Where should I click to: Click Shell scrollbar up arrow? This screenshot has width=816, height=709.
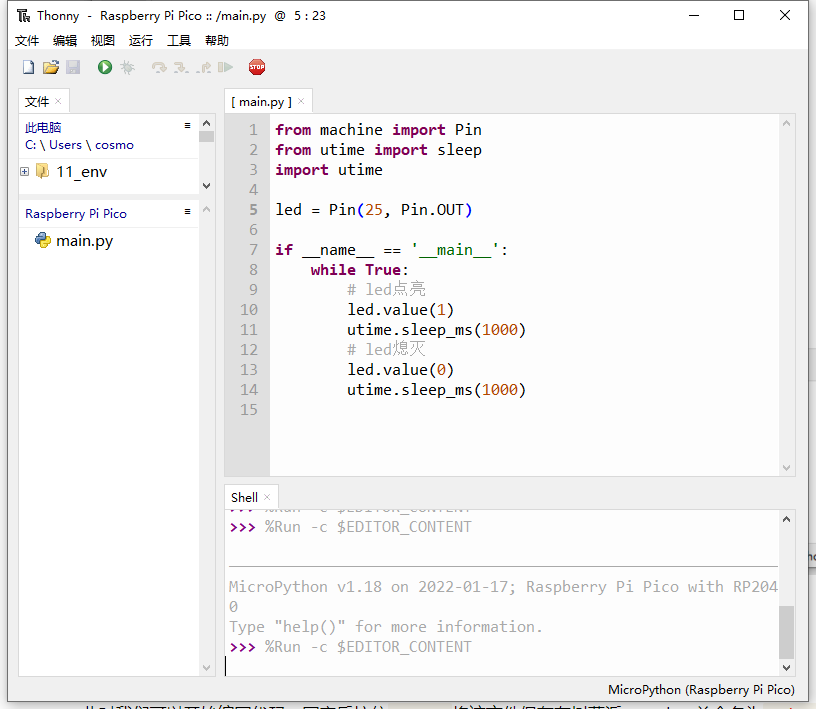coord(786,519)
